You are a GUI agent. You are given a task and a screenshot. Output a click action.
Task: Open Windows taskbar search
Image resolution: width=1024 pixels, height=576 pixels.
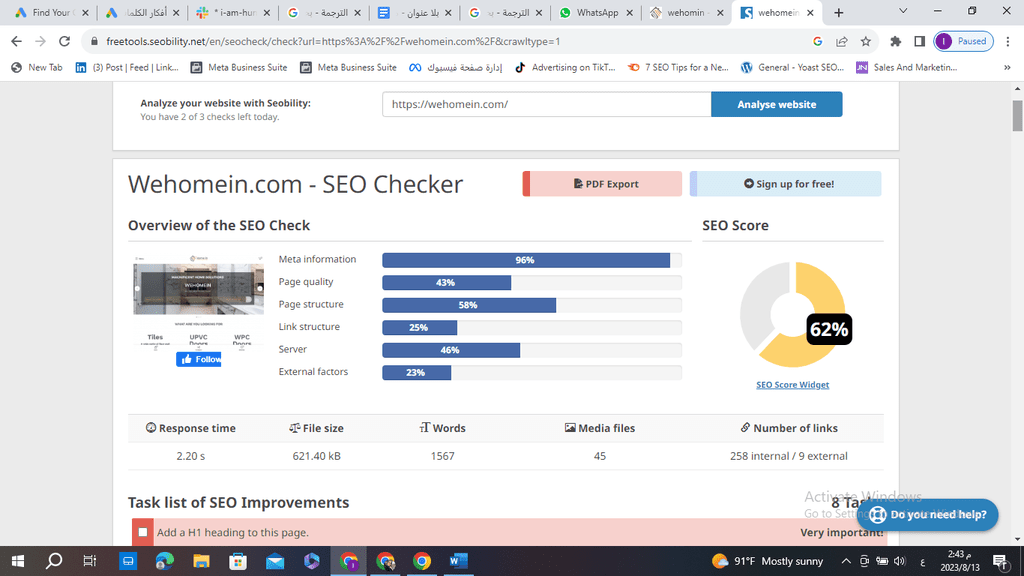pos(54,561)
